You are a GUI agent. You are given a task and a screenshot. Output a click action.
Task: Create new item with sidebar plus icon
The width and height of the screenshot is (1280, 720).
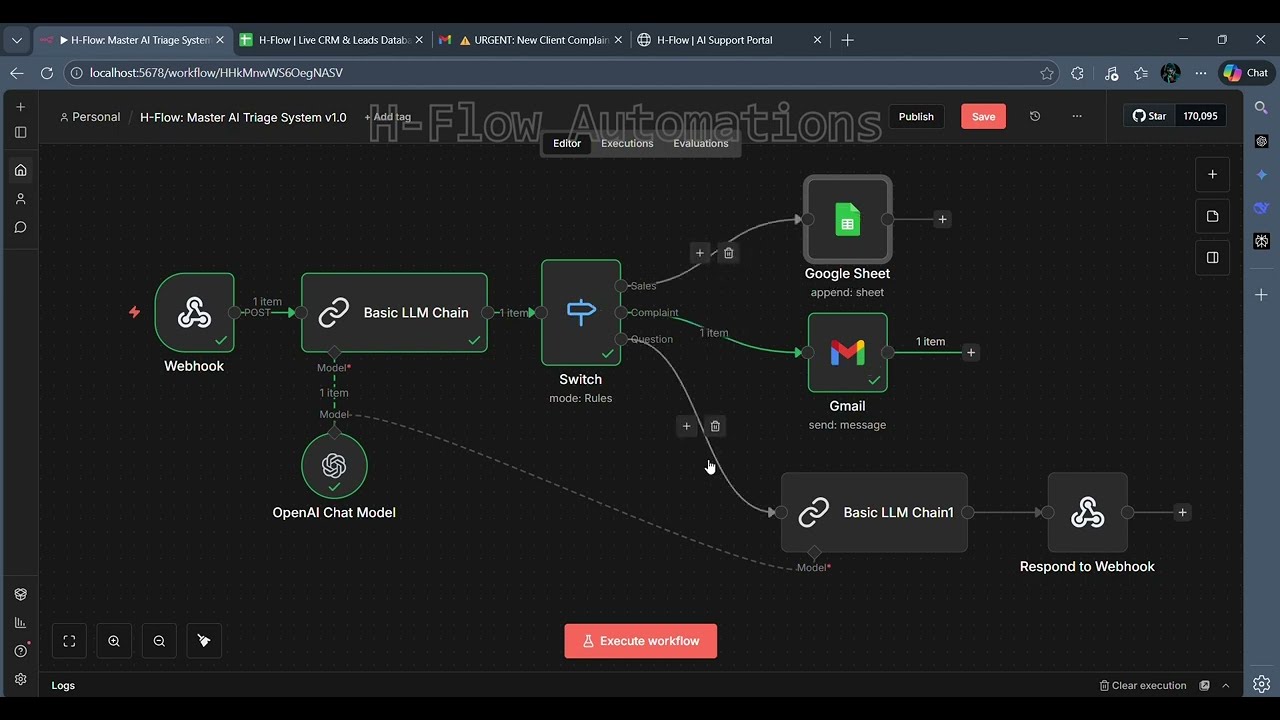pos(20,106)
